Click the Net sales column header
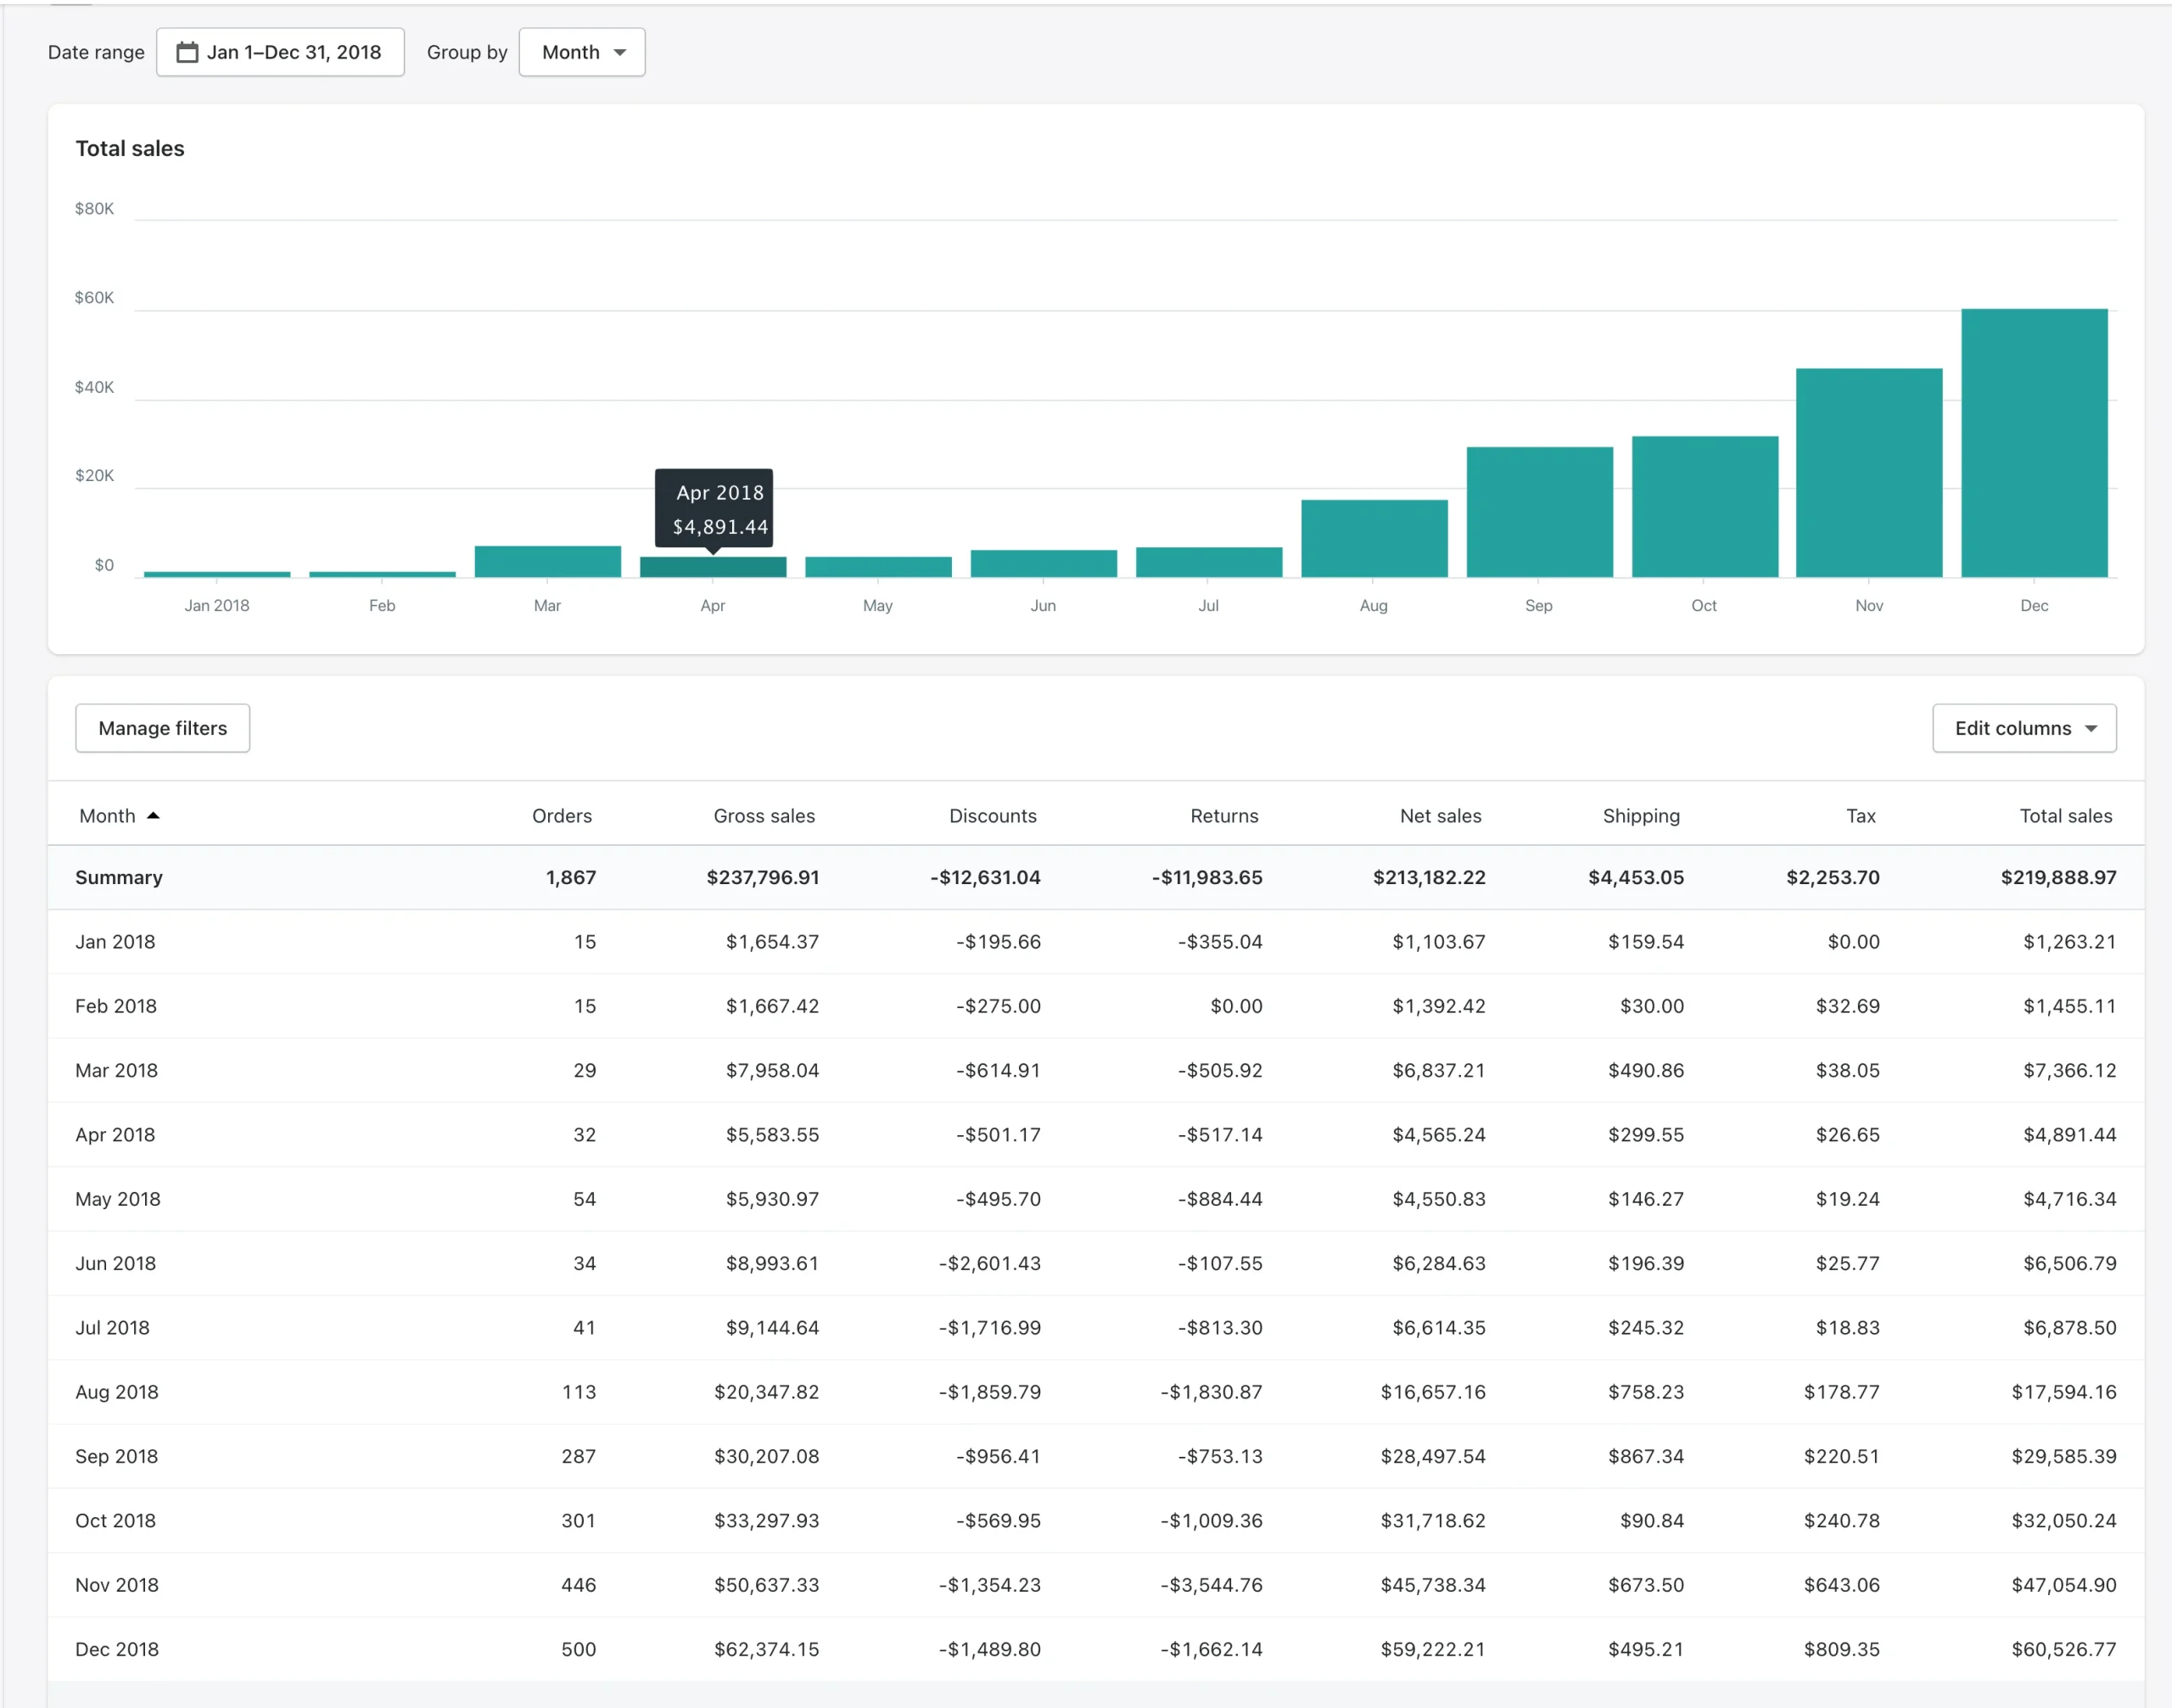Screen dimensions: 2172x1708 pos(1440,815)
